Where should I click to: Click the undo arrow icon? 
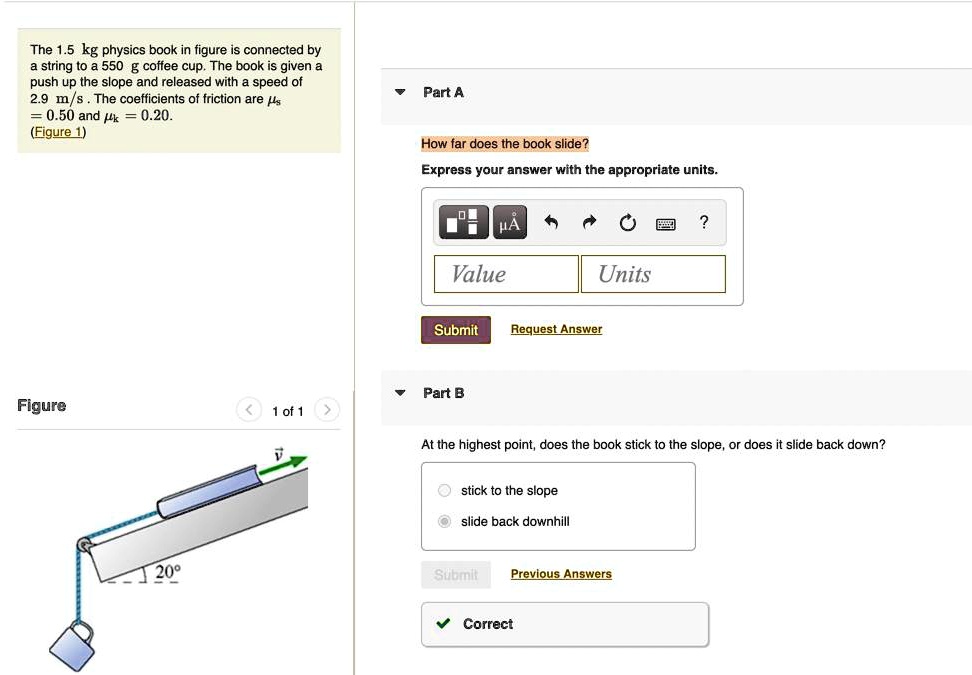click(551, 223)
